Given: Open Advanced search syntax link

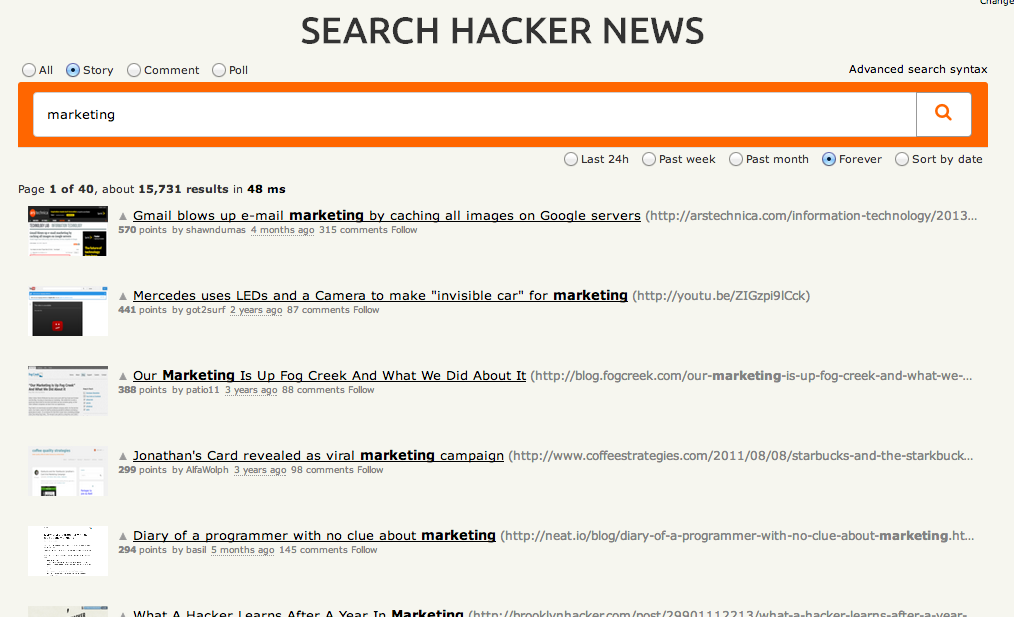Looking at the screenshot, I should (x=918, y=69).
